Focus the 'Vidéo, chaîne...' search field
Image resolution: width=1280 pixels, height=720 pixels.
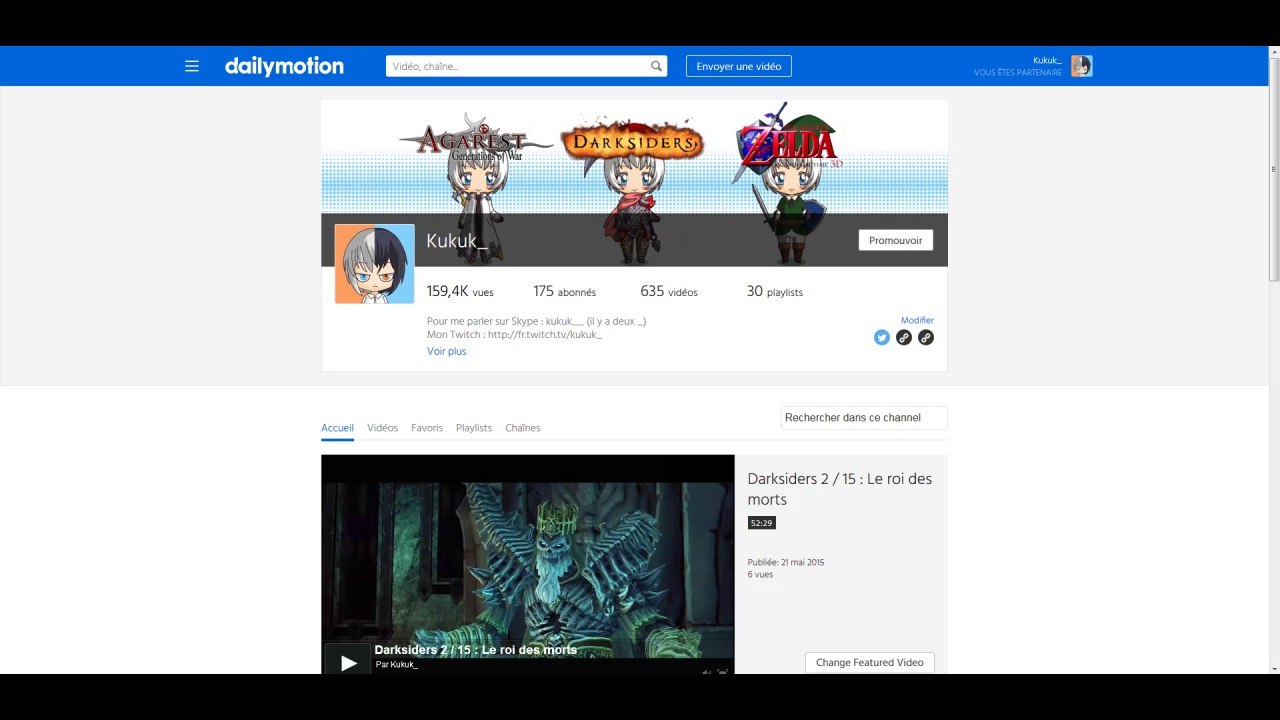pos(518,66)
